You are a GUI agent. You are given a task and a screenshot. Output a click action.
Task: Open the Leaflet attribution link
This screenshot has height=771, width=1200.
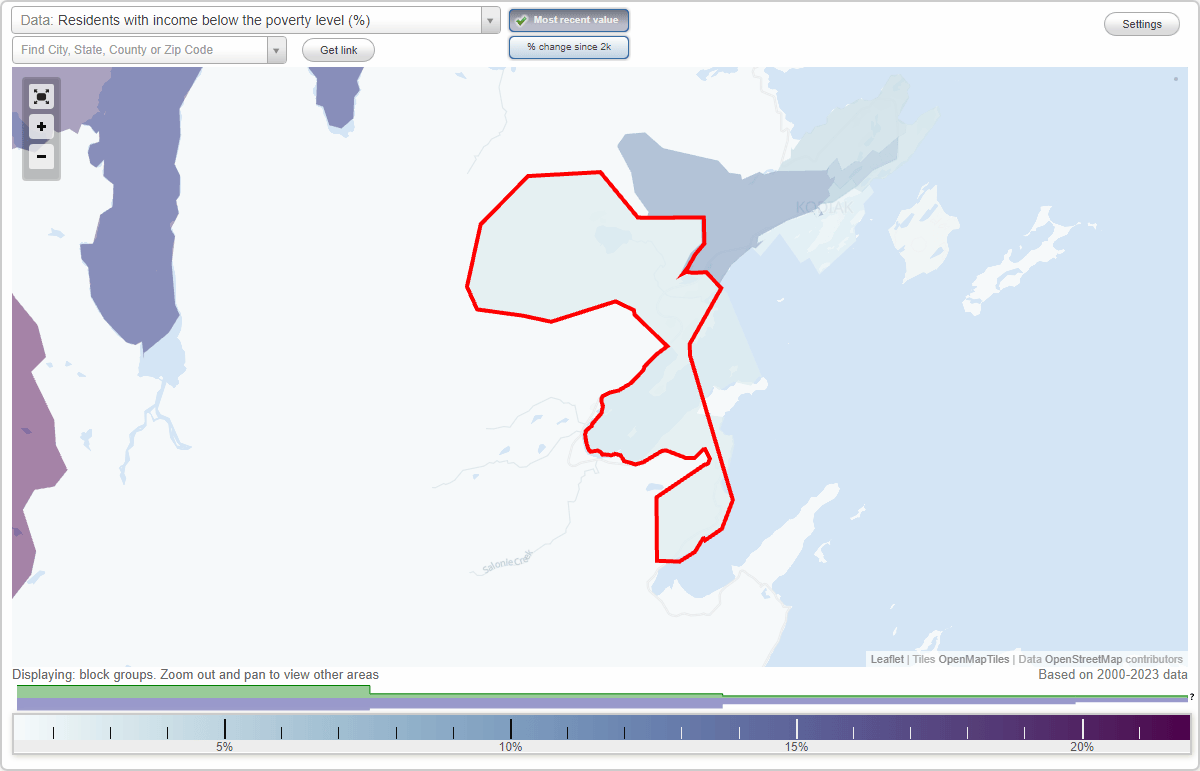tap(886, 659)
